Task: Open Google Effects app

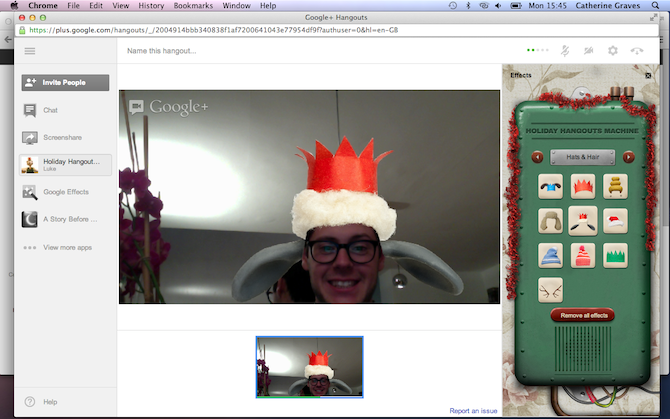Action: (x=65, y=192)
